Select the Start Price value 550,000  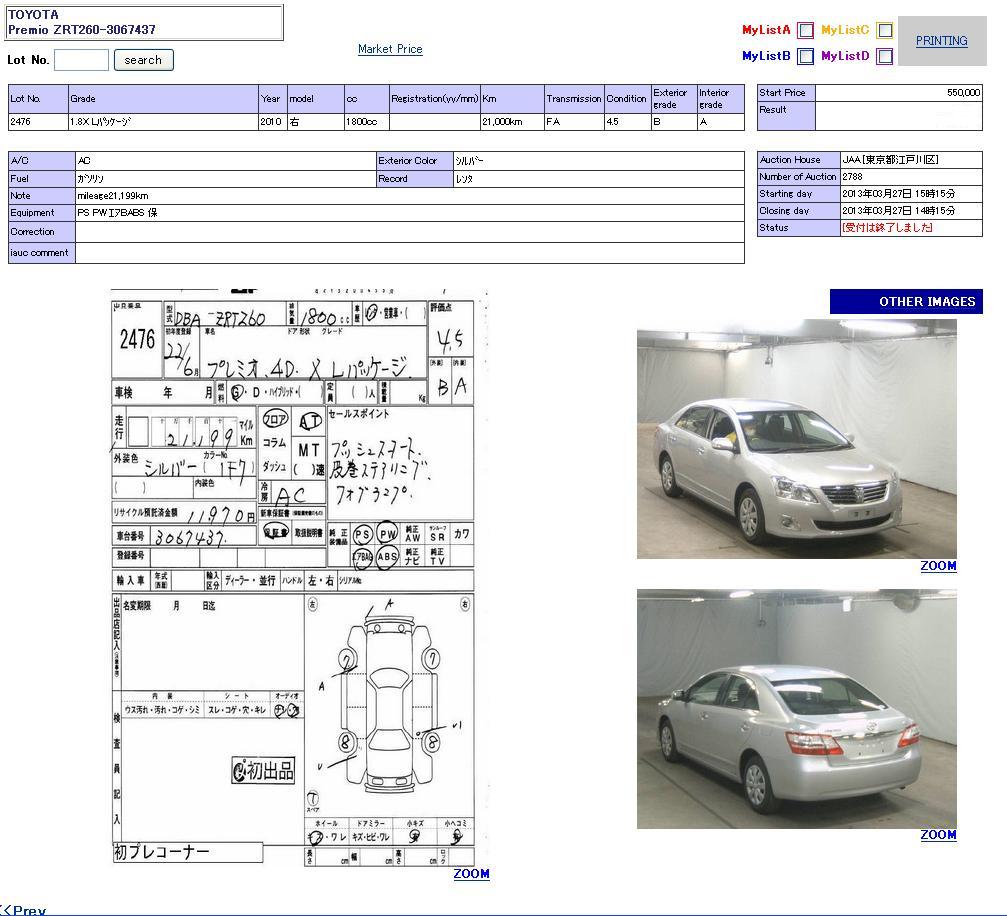point(963,93)
